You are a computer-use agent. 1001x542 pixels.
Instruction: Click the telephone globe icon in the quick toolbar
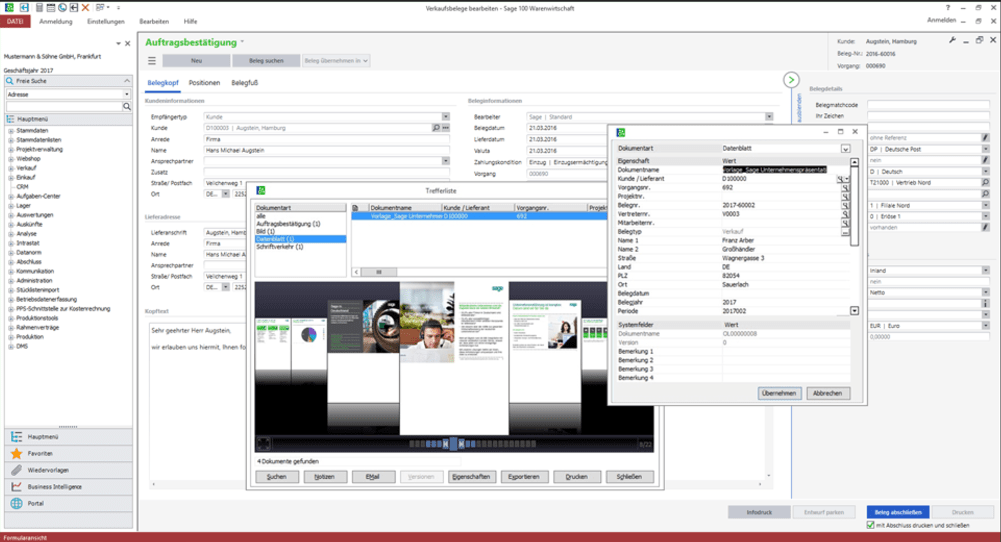pos(62,8)
